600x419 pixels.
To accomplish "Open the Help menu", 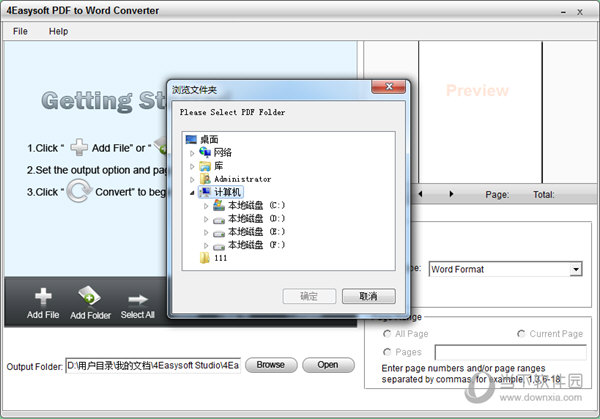I will [x=58, y=31].
